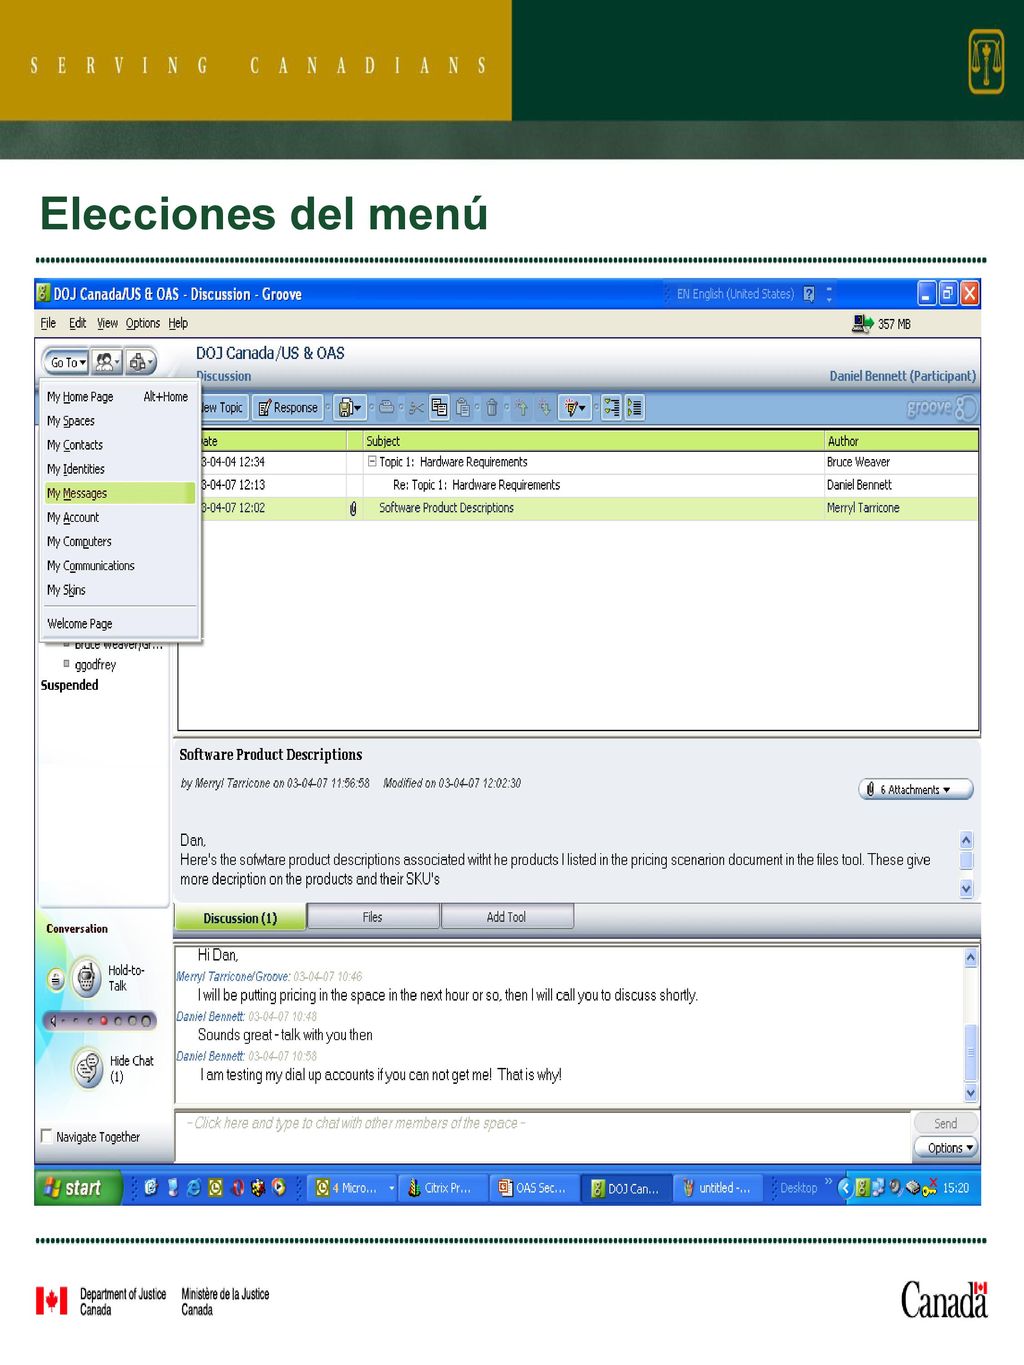Open the Go To dropdown button
1024x1365 pixels.
[68, 362]
